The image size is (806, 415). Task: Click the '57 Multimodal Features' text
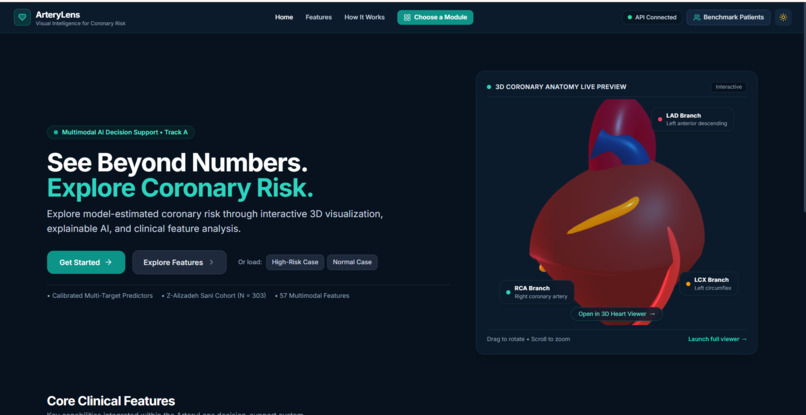pos(314,296)
